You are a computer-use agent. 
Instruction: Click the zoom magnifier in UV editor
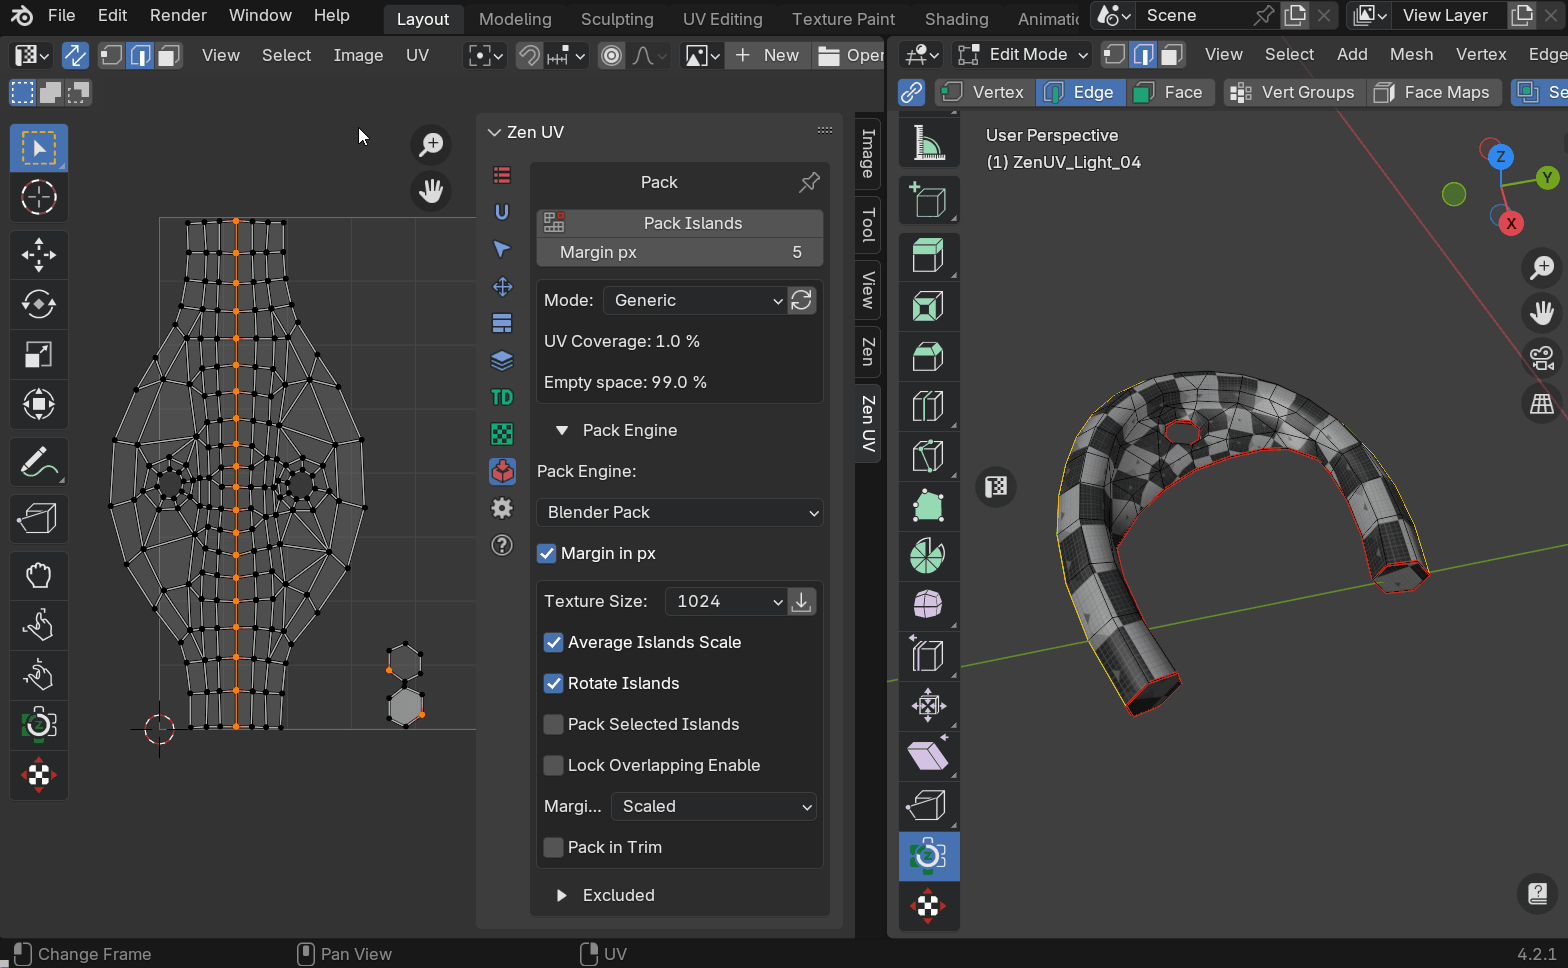(431, 145)
